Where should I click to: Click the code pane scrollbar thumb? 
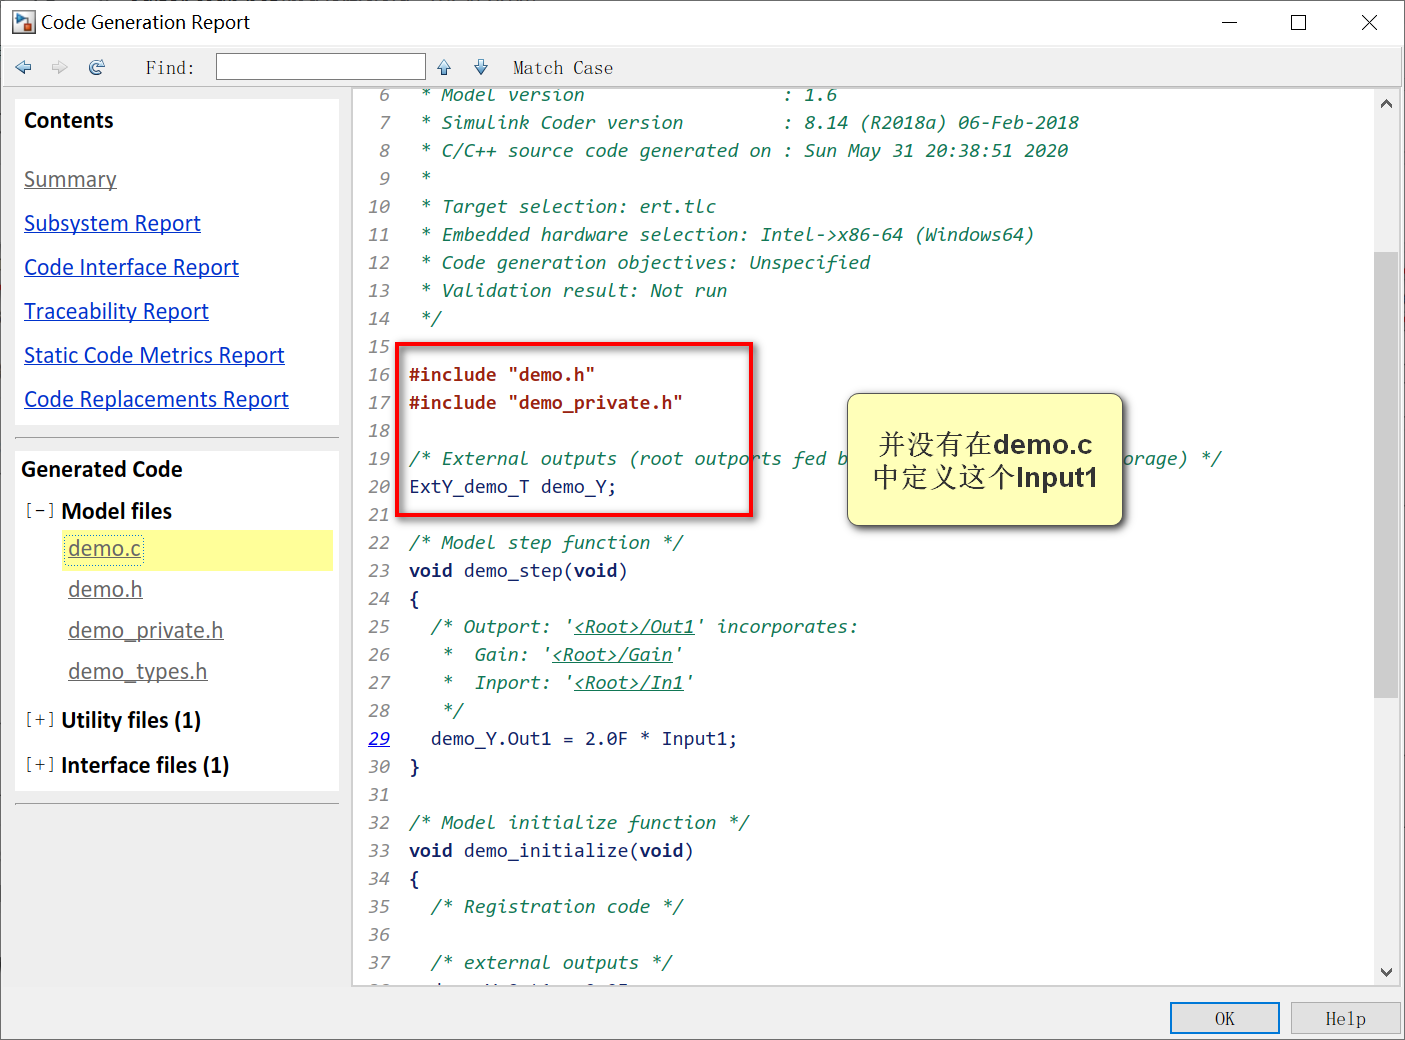1386,474
